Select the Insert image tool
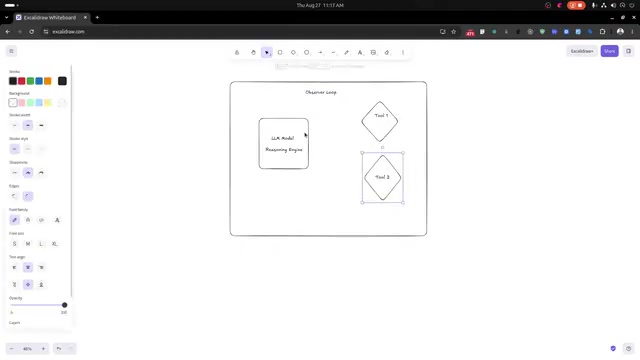The width and height of the screenshot is (640, 360). coord(373,52)
